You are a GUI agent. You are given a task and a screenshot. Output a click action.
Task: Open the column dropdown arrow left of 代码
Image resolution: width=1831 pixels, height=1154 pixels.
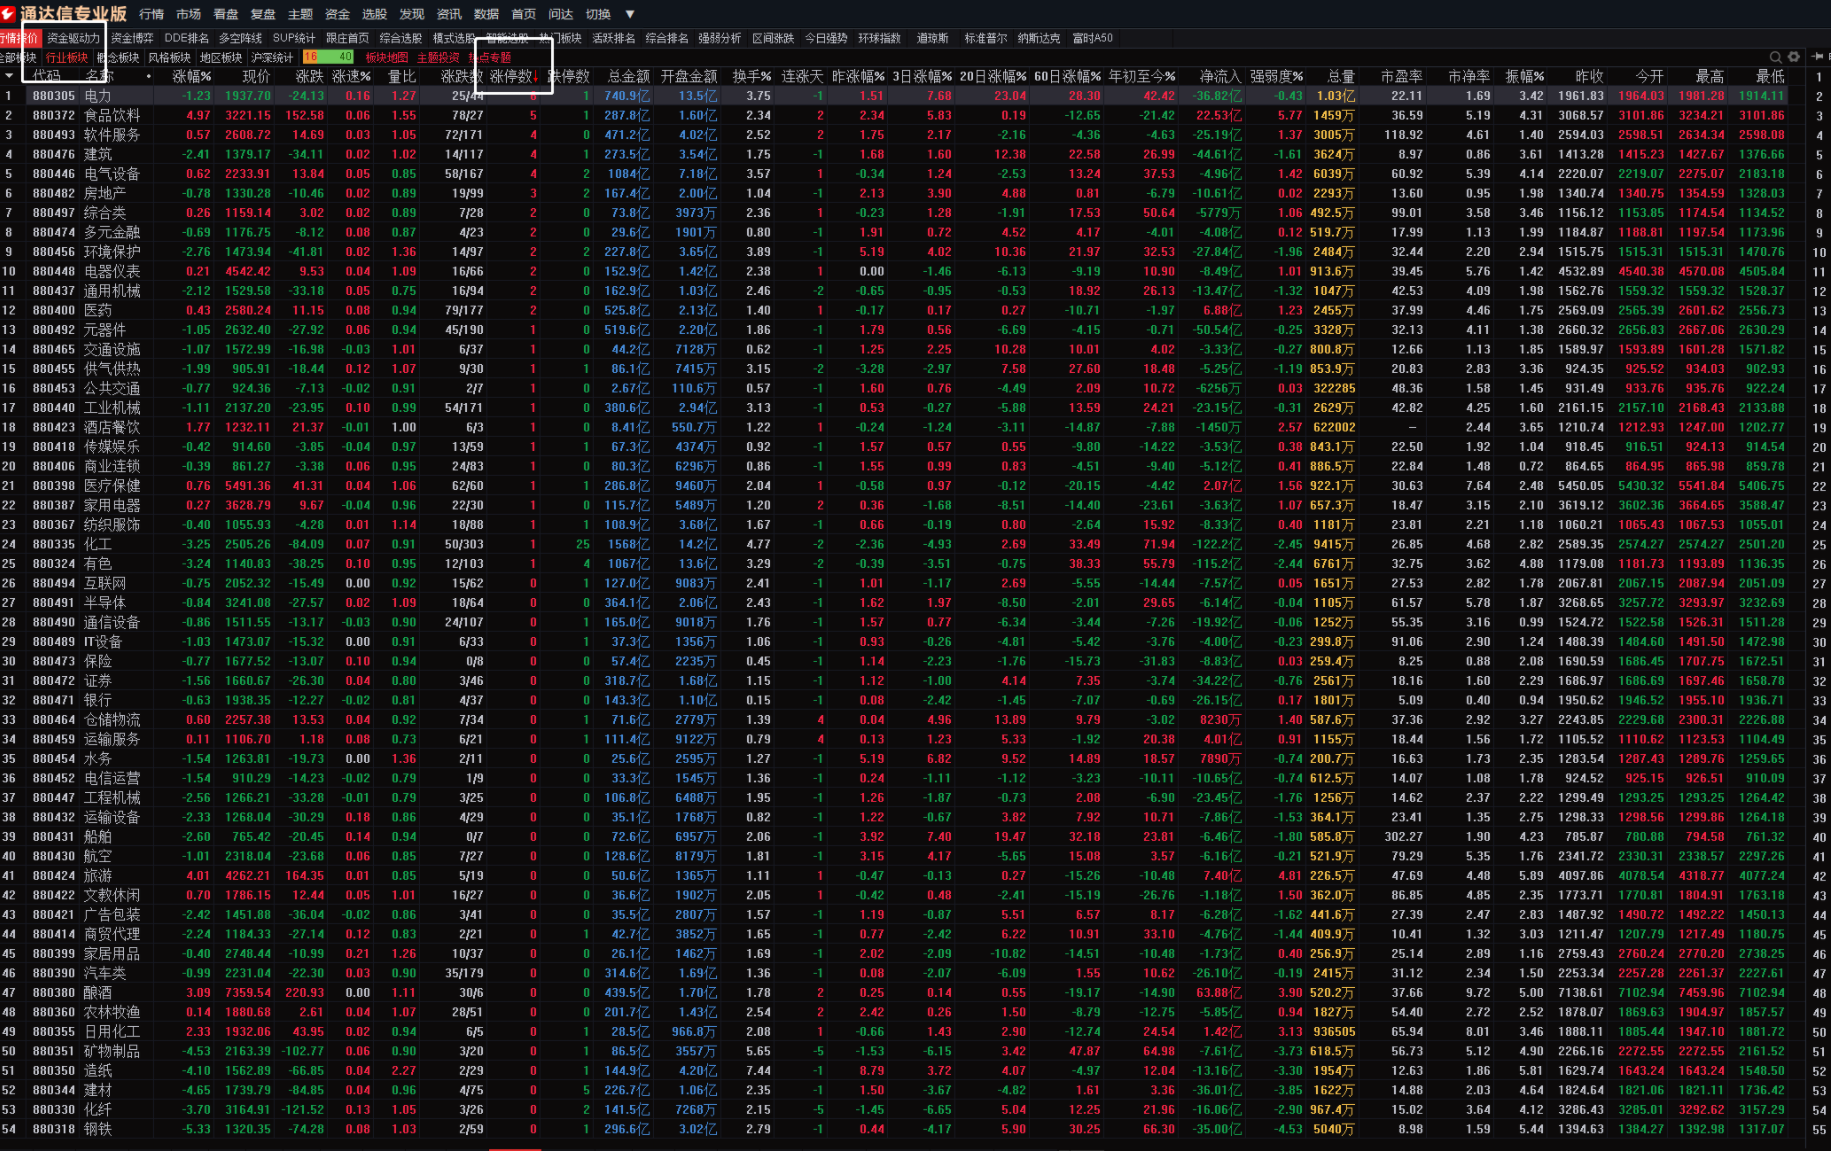click(x=9, y=76)
